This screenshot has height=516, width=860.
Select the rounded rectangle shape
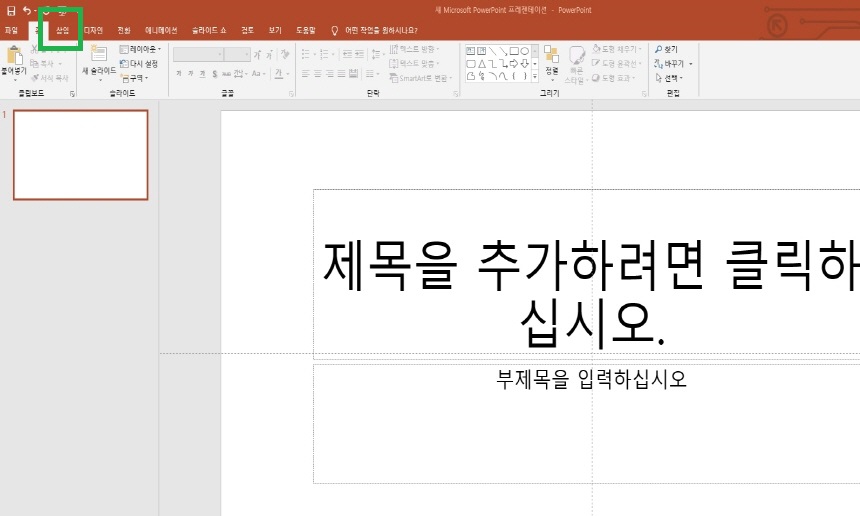(x=471, y=64)
